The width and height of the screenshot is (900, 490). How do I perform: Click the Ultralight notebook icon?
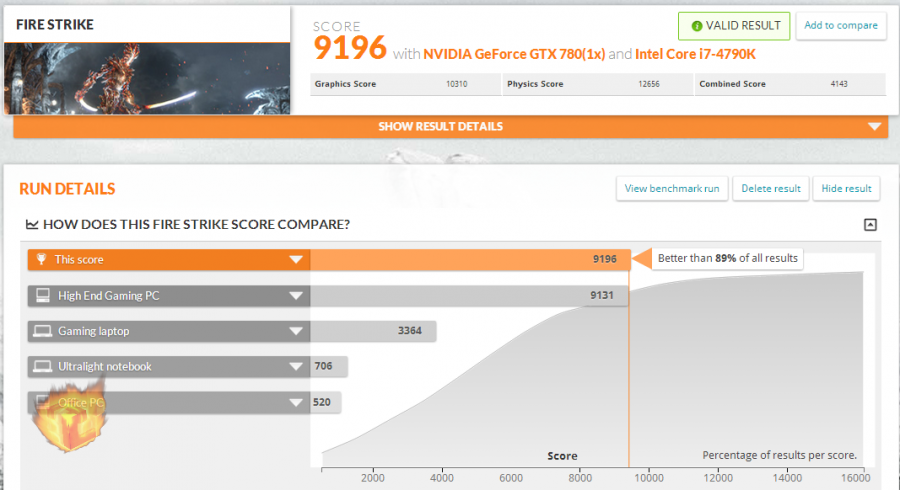pos(42,366)
